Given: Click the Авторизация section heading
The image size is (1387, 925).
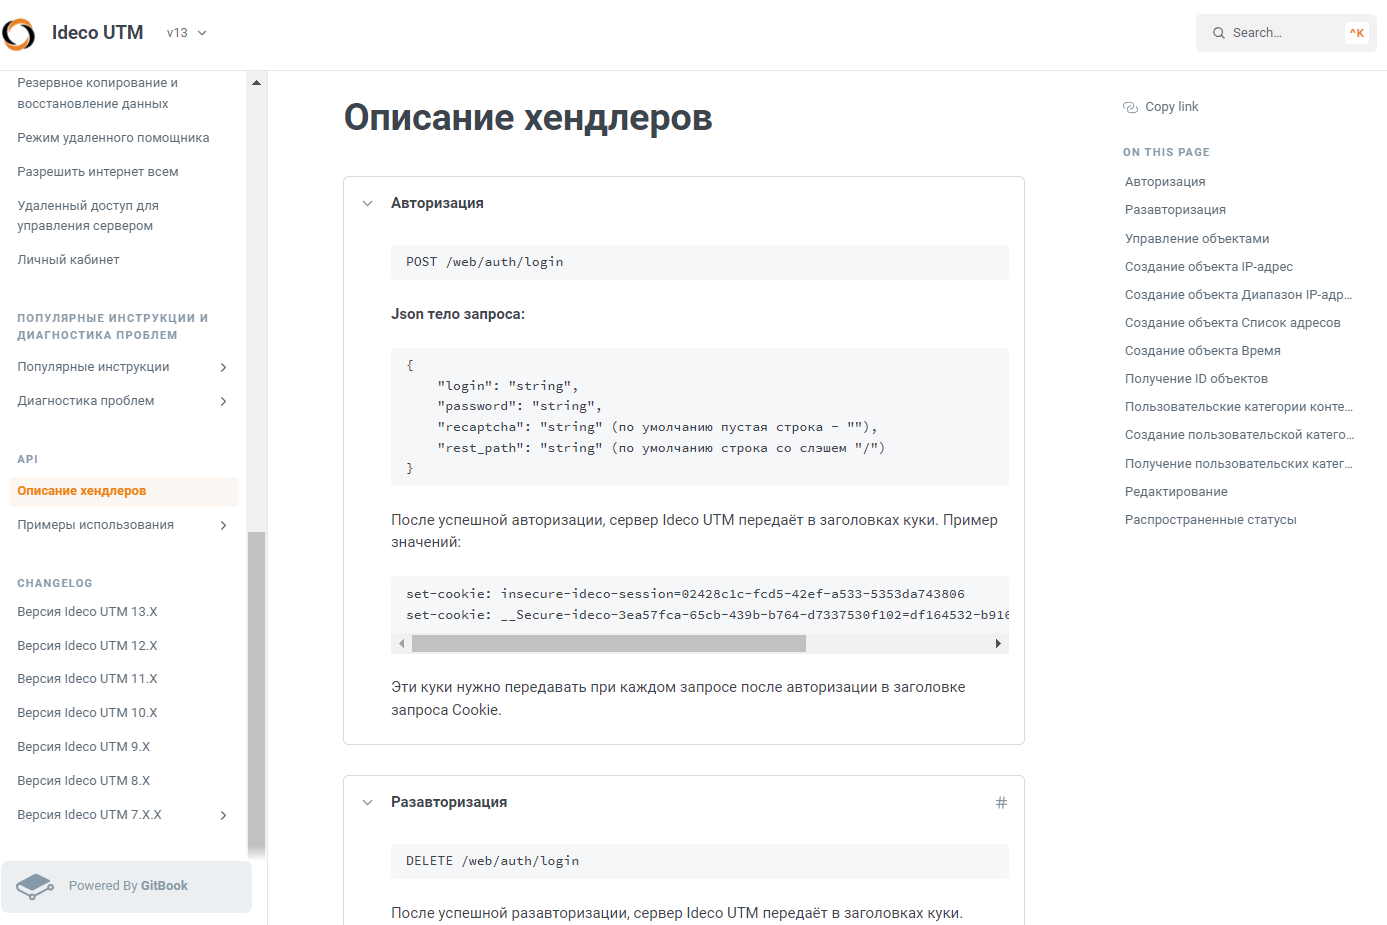Looking at the screenshot, I should (437, 203).
